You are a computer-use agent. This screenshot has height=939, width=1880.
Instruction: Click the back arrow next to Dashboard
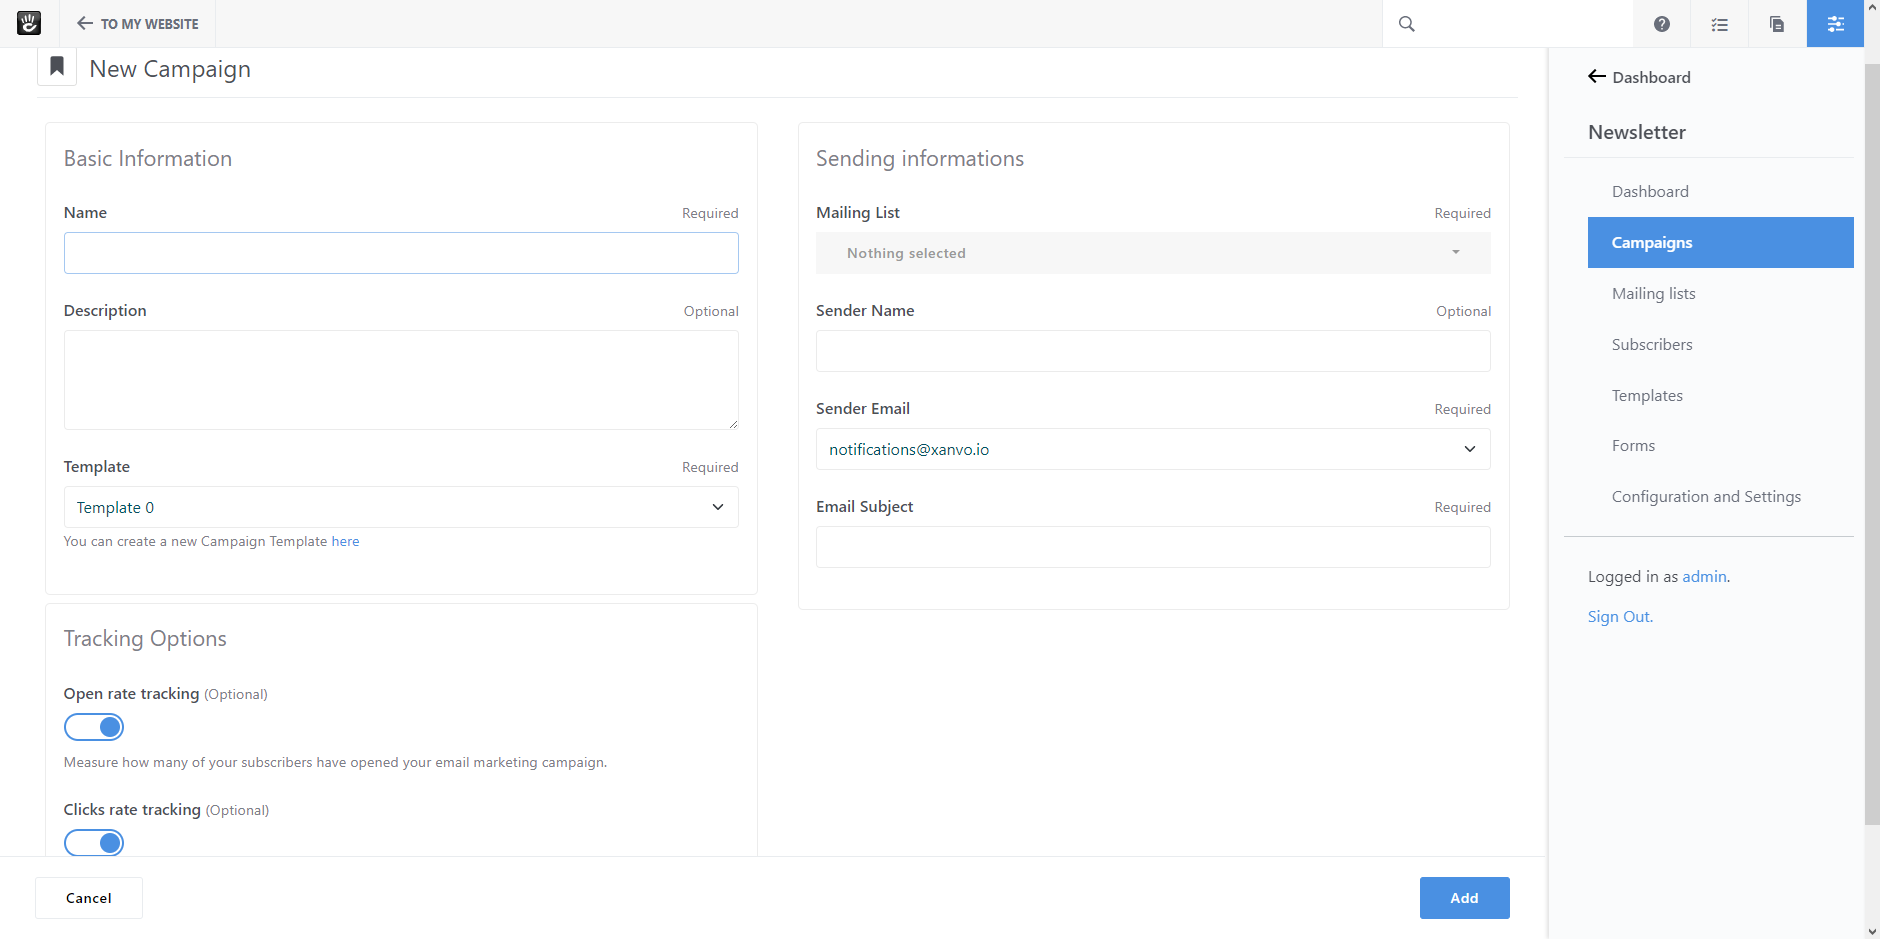pos(1597,77)
